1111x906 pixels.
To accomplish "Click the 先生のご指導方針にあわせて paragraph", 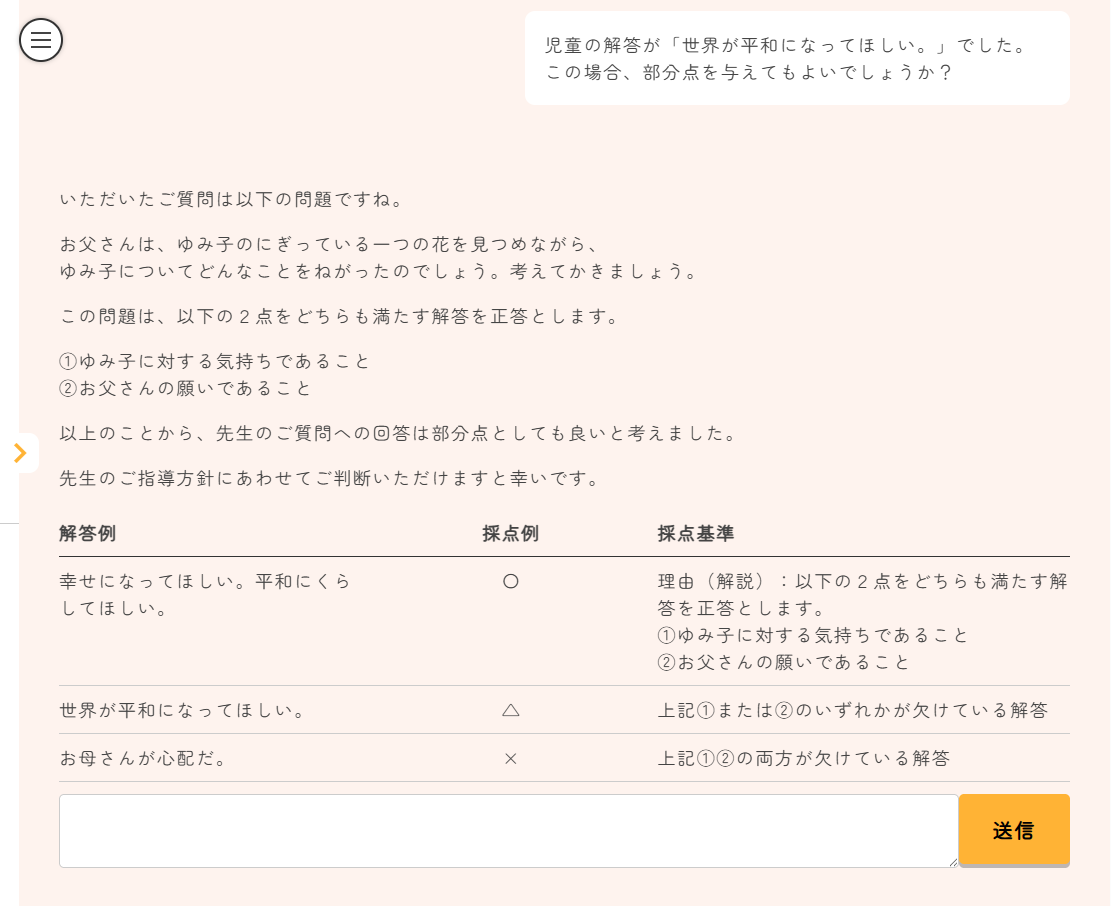I will point(330,478).
